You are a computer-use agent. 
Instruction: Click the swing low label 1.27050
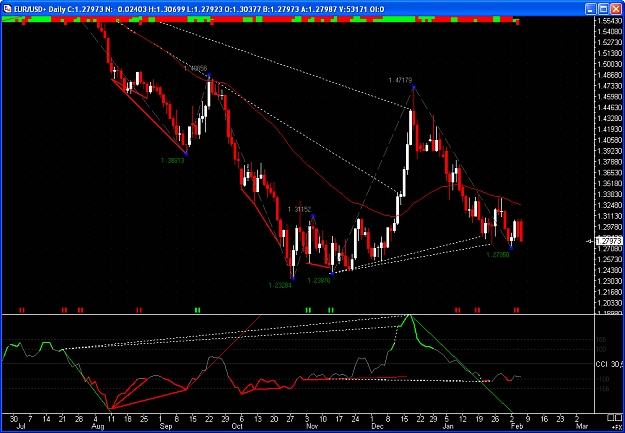[x=498, y=254]
